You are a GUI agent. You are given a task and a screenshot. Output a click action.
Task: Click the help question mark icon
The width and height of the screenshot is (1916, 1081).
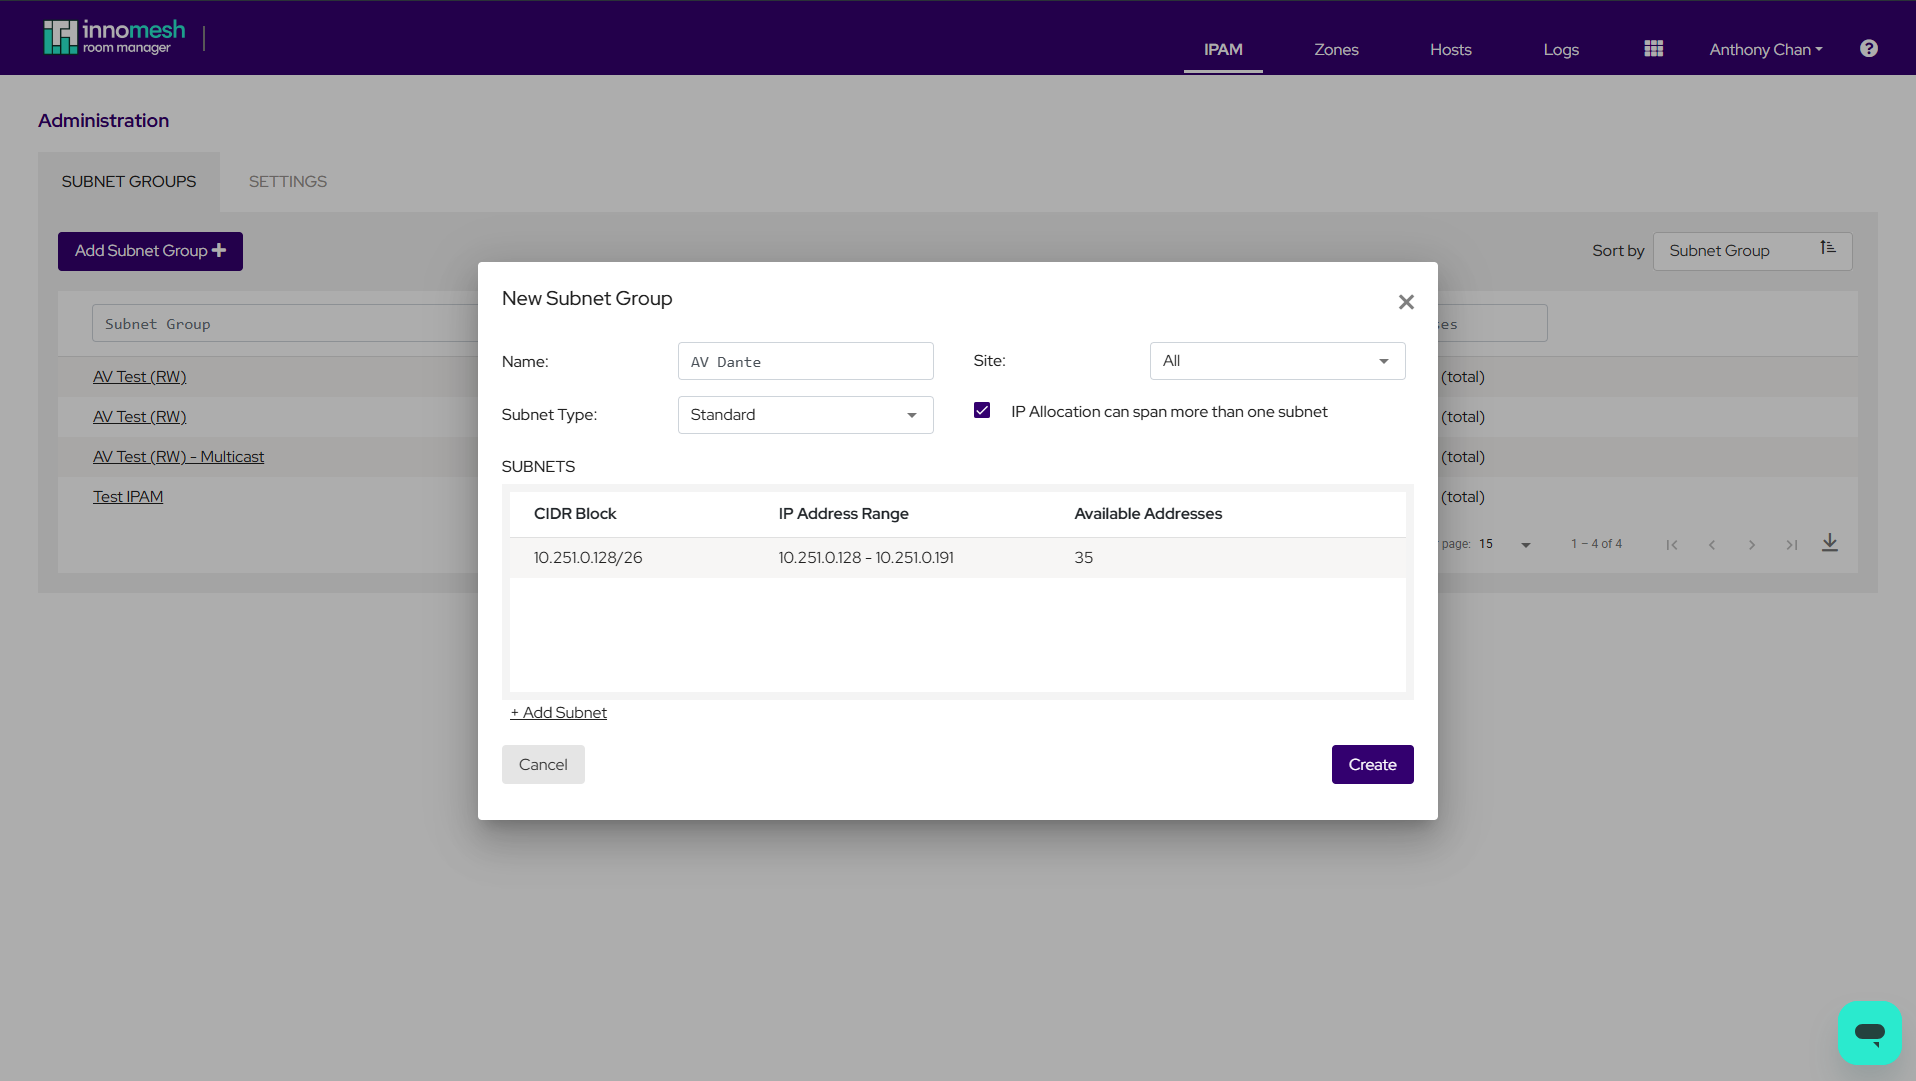1868,48
